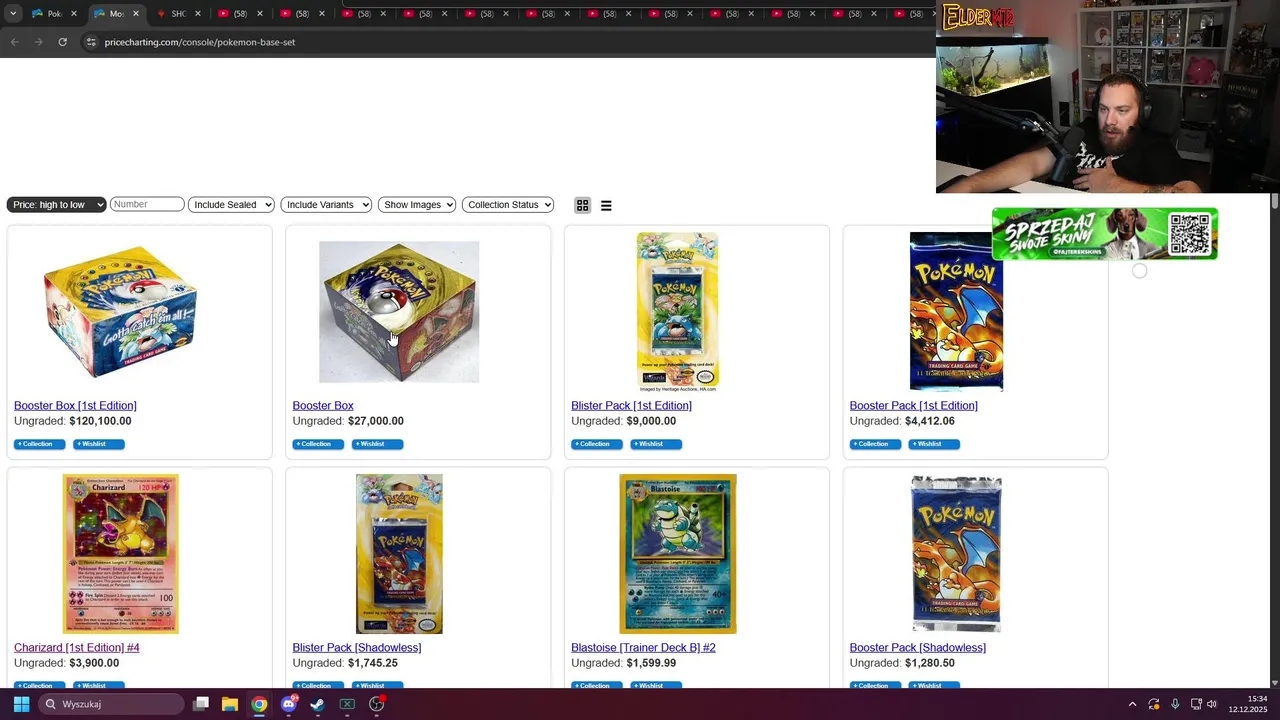Click the $4,412.06 ungraded price text
Viewport: 1280px width, 720px height.
[x=929, y=421]
